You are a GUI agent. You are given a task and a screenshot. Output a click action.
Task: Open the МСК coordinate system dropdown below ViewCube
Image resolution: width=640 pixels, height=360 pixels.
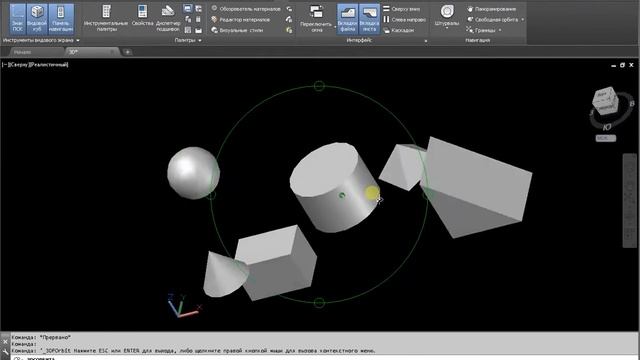click(606, 138)
